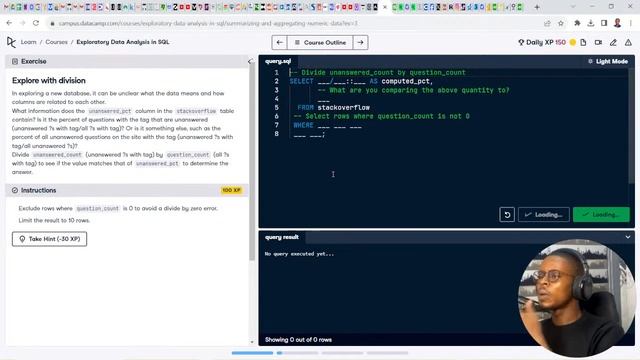Open the Daily XP indicator
This screenshot has height=360, width=640.
(x=542, y=42)
